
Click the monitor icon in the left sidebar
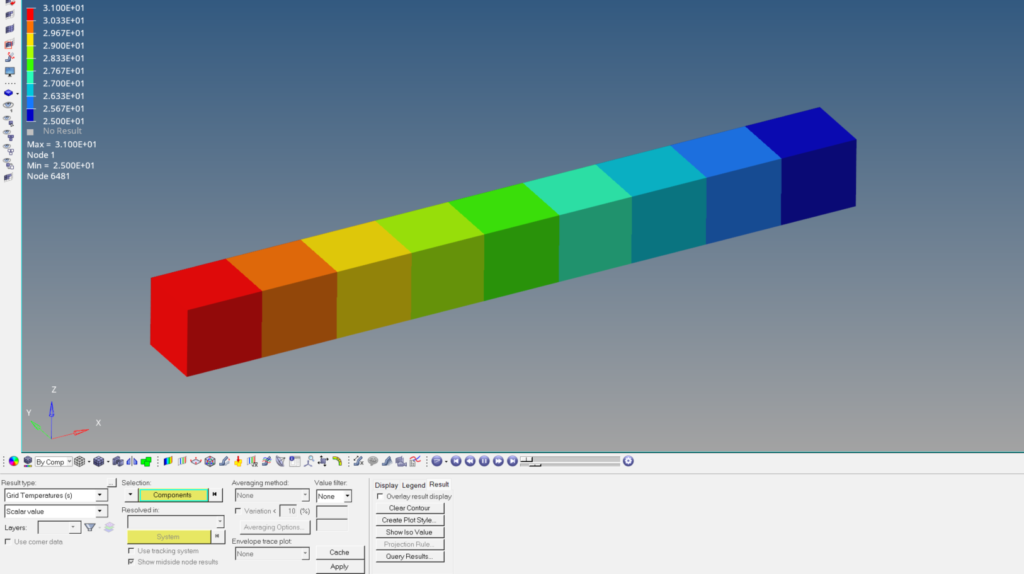click(10, 72)
